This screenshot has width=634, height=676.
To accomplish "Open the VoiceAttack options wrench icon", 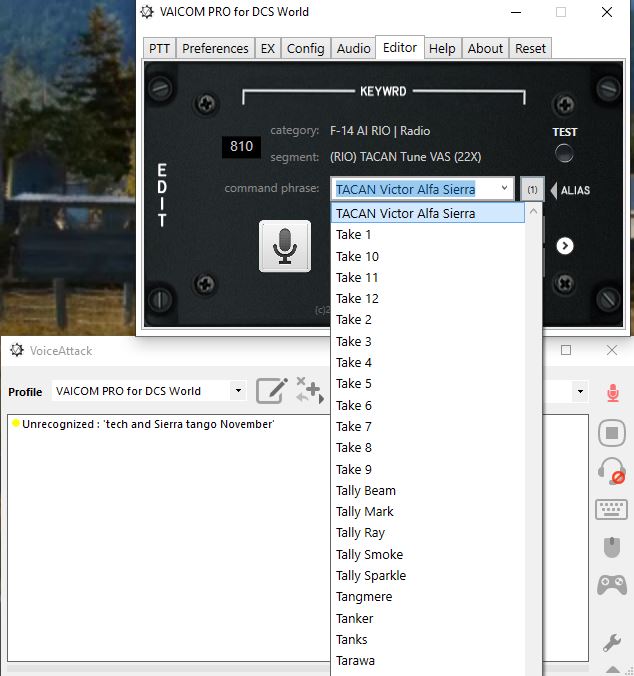I will tap(612, 642).
